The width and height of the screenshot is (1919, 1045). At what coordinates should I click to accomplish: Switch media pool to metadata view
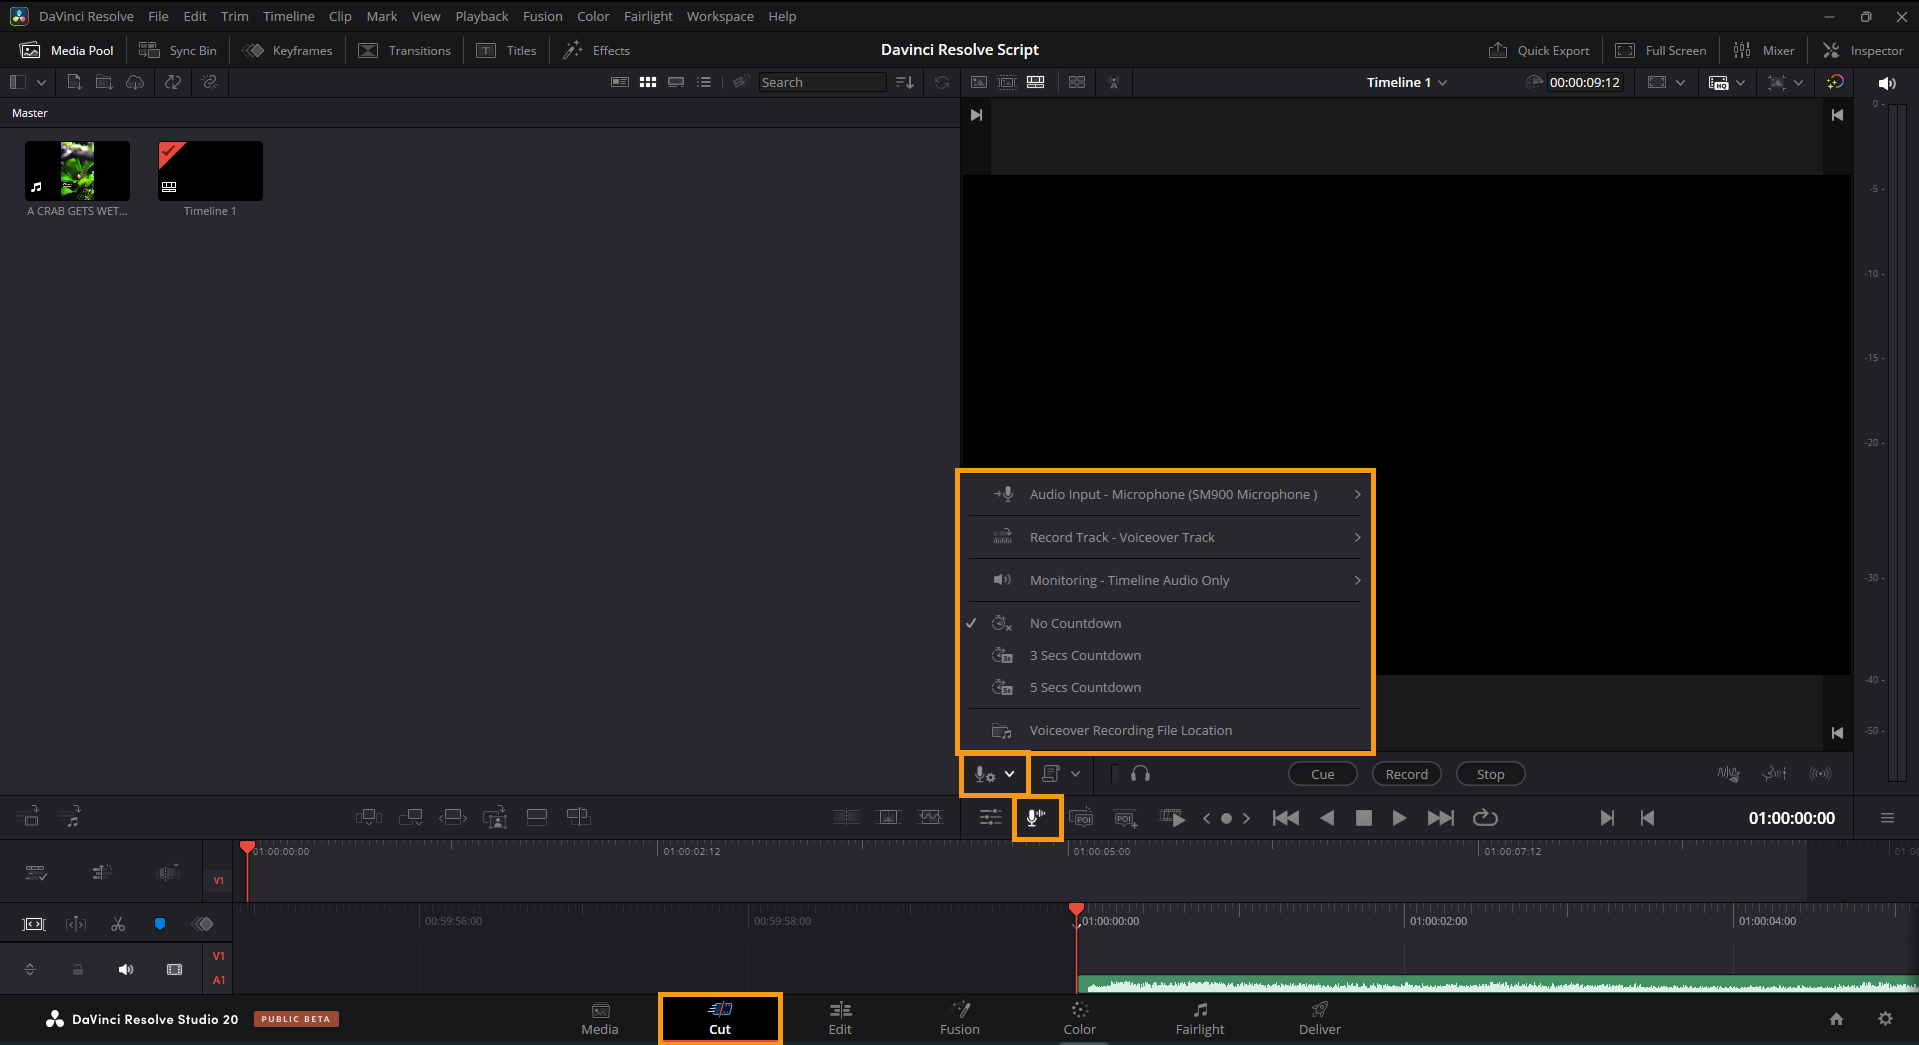620,82
